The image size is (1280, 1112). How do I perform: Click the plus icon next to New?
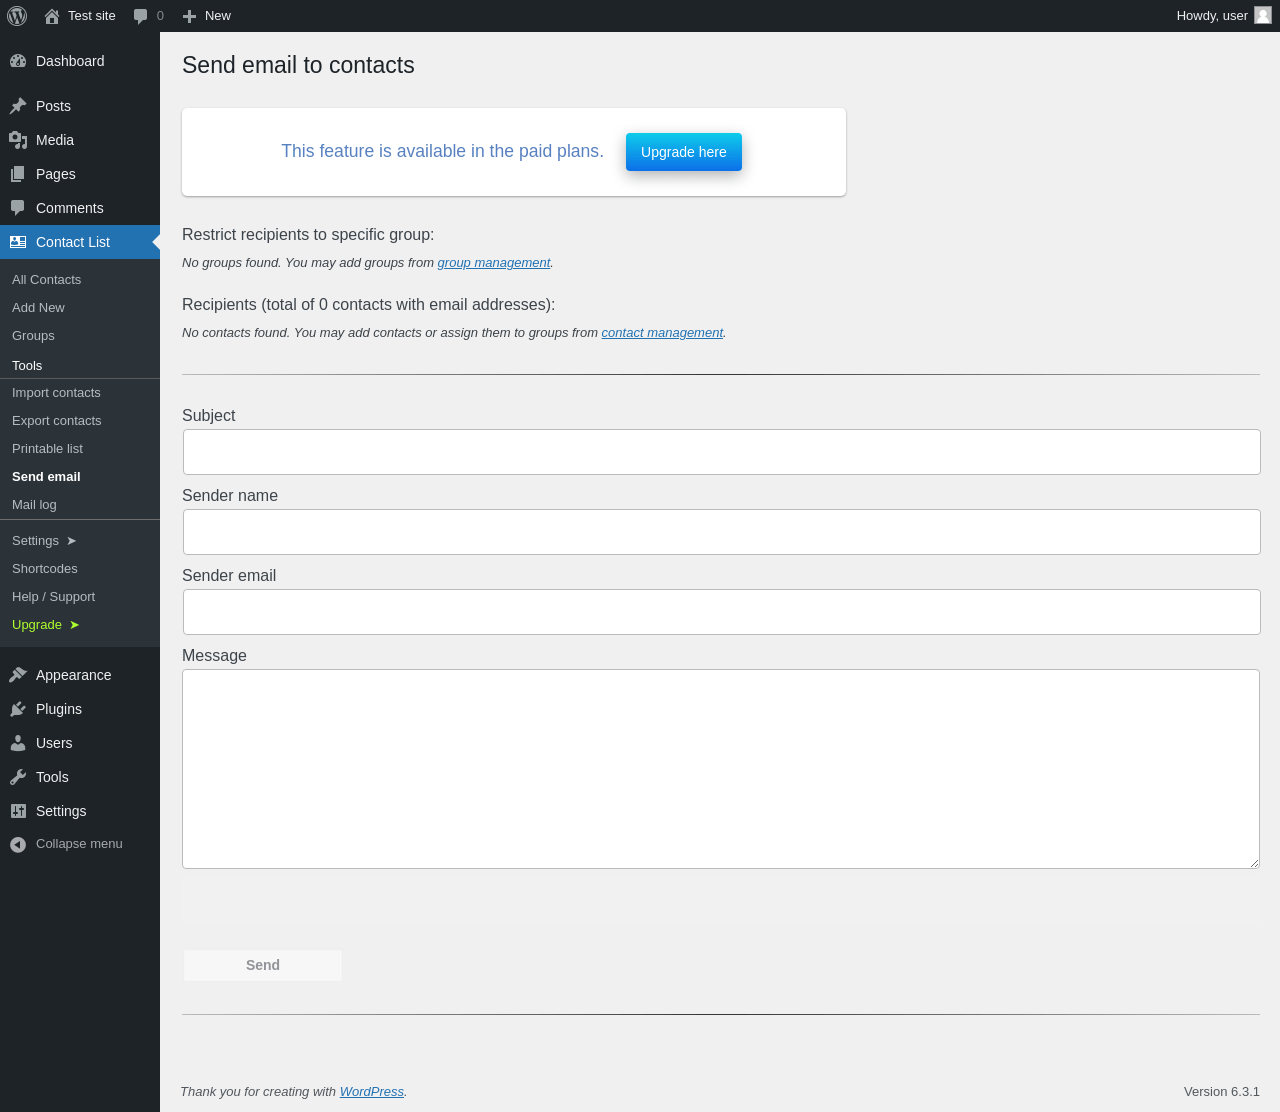point(189,16)
